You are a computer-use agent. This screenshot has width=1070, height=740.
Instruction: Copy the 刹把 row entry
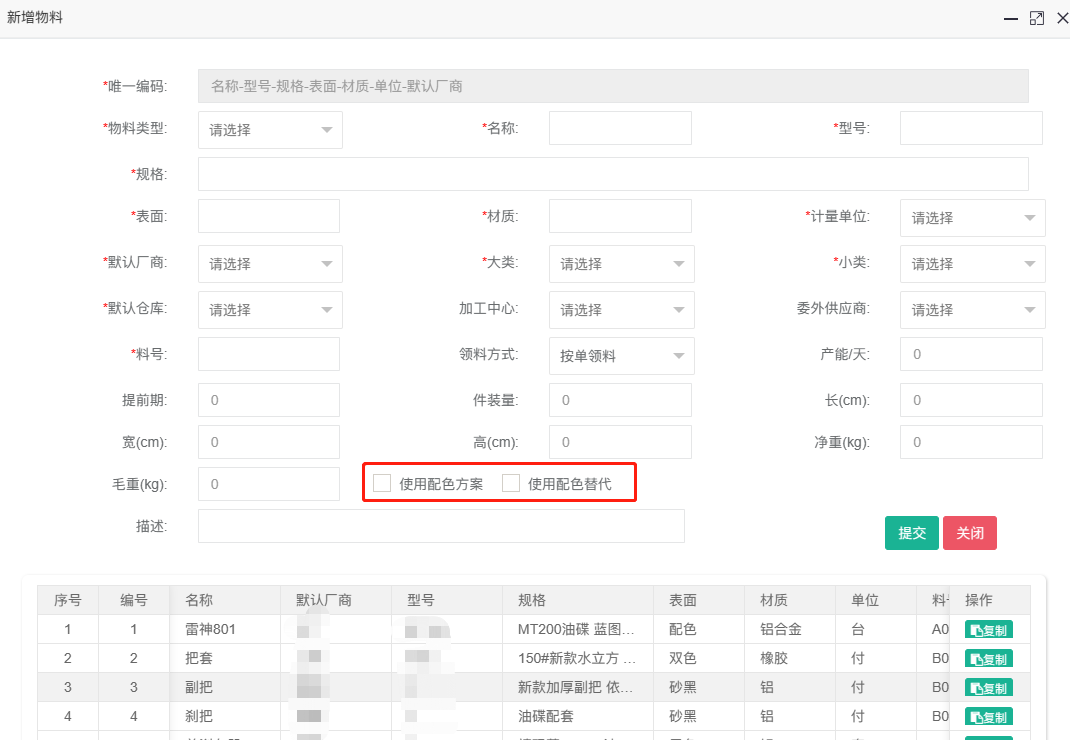point(988,717)
